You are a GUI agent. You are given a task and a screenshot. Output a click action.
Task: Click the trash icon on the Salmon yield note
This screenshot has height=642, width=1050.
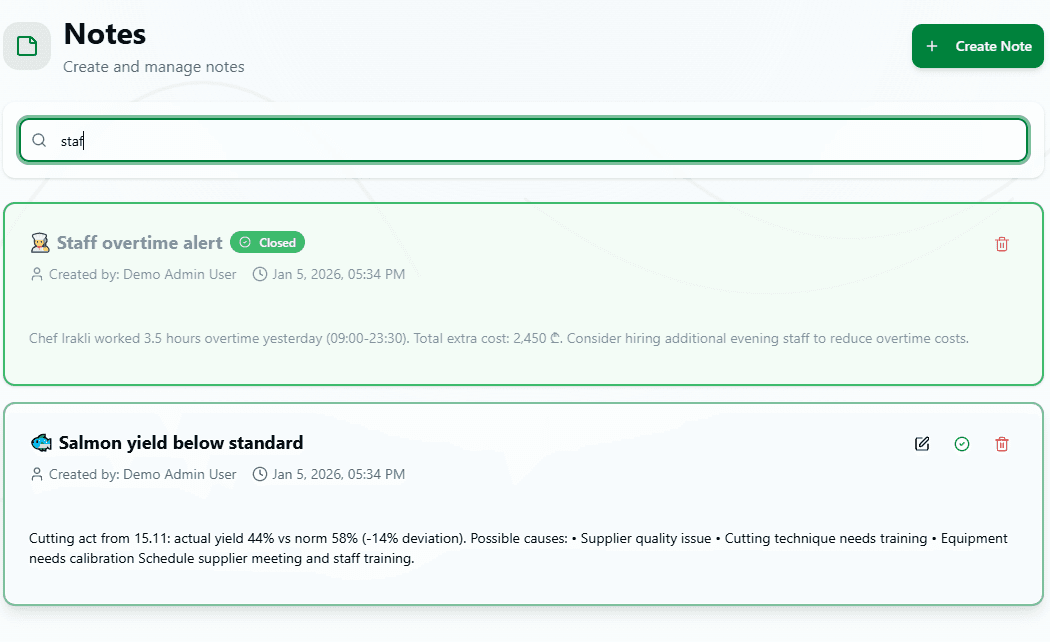1002,443
